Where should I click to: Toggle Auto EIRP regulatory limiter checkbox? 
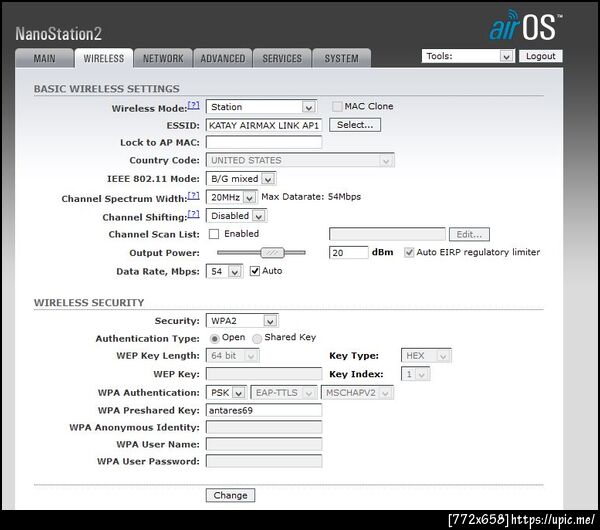[409, 252]
